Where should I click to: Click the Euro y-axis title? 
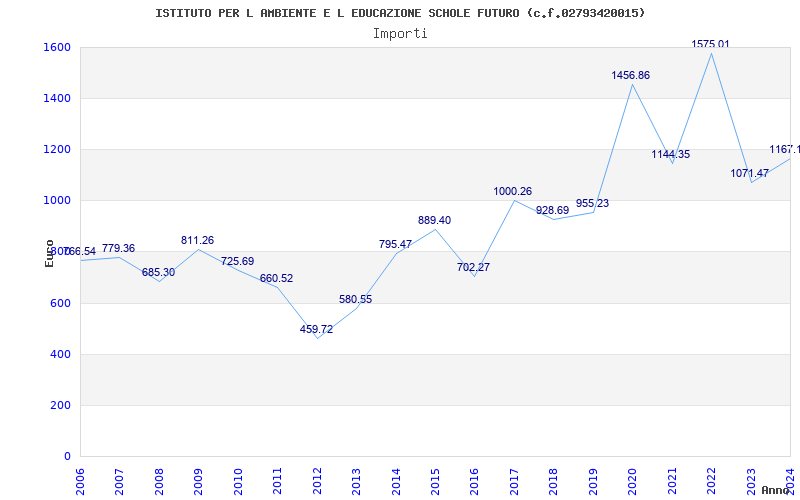49,253
